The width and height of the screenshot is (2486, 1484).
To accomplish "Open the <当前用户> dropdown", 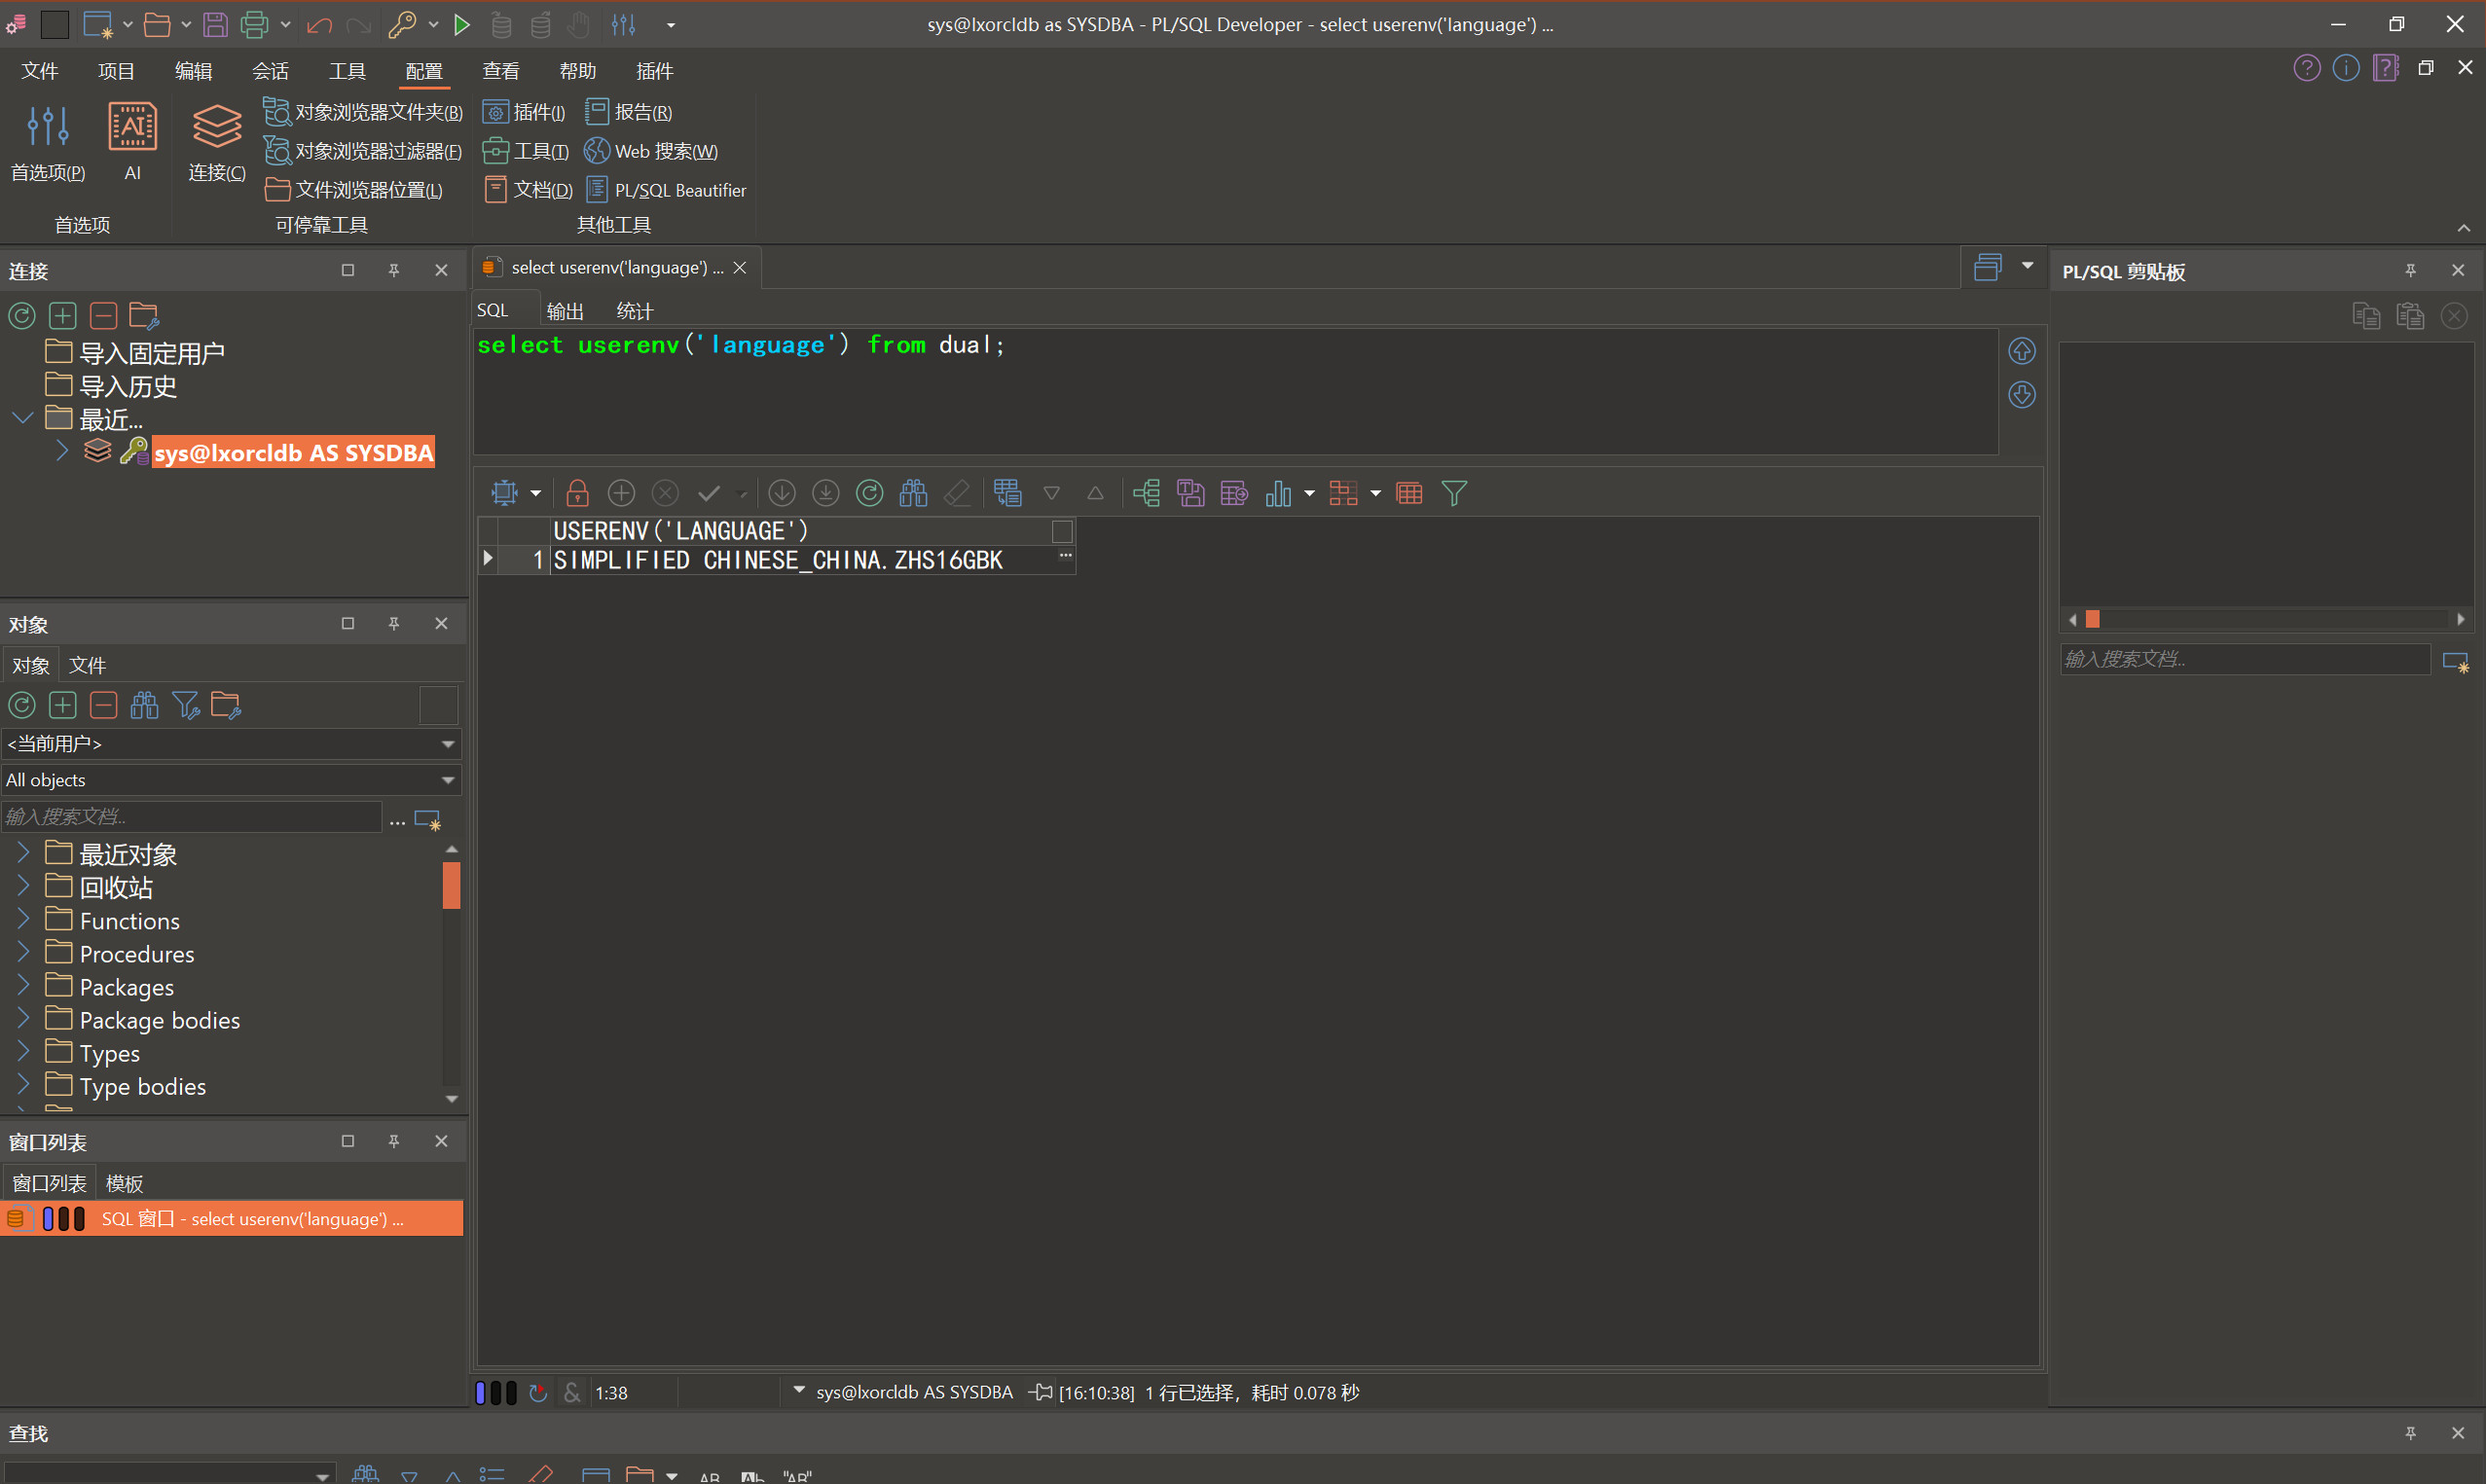I will pos(447,744).
